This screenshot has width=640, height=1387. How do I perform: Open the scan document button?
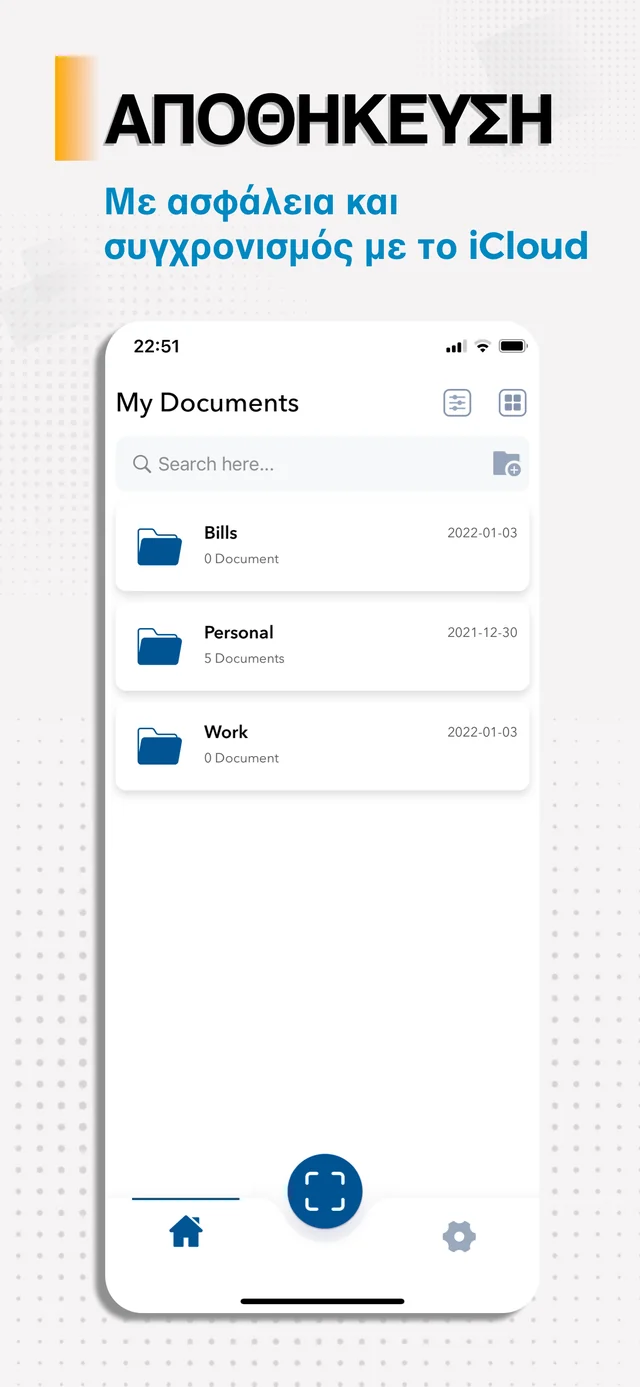tap(325, 1191)
